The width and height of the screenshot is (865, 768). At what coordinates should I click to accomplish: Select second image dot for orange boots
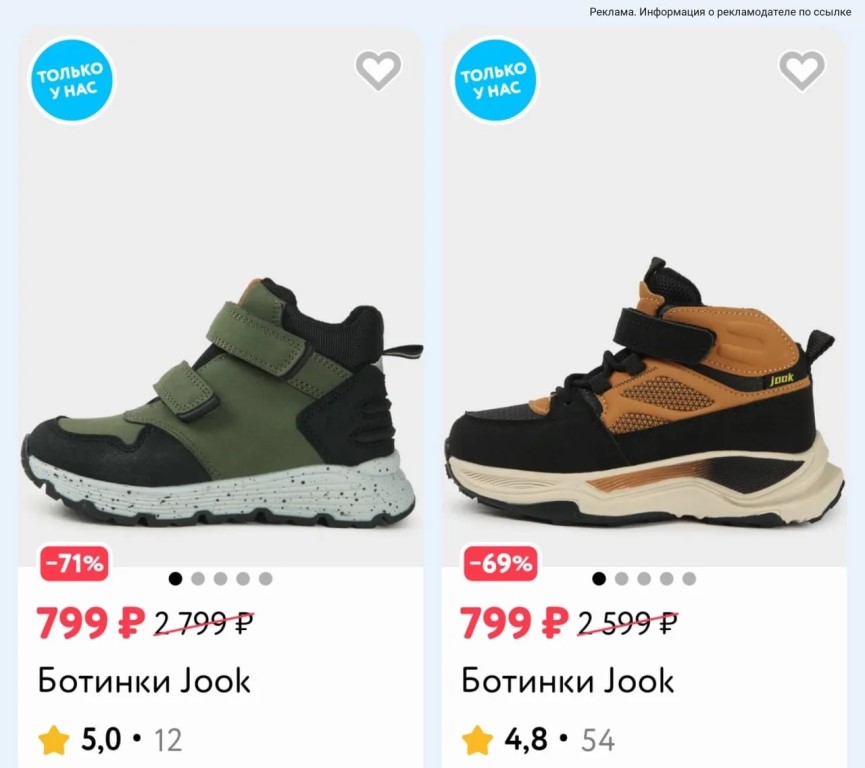(622, 579)
